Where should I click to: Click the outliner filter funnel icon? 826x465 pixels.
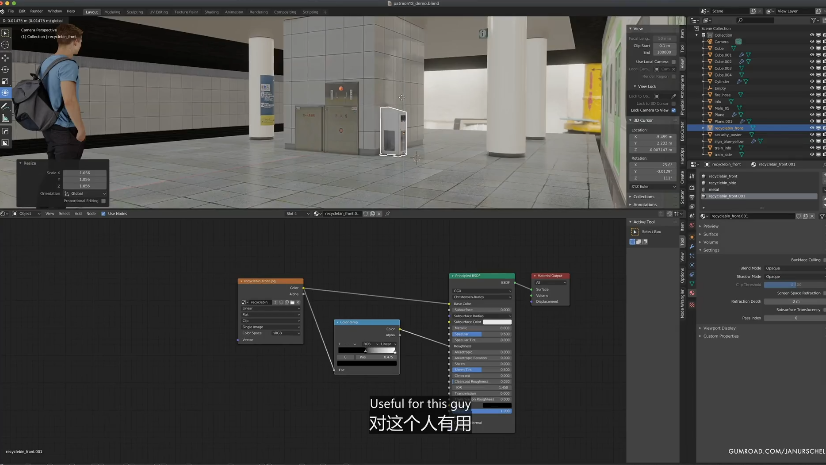814,20
